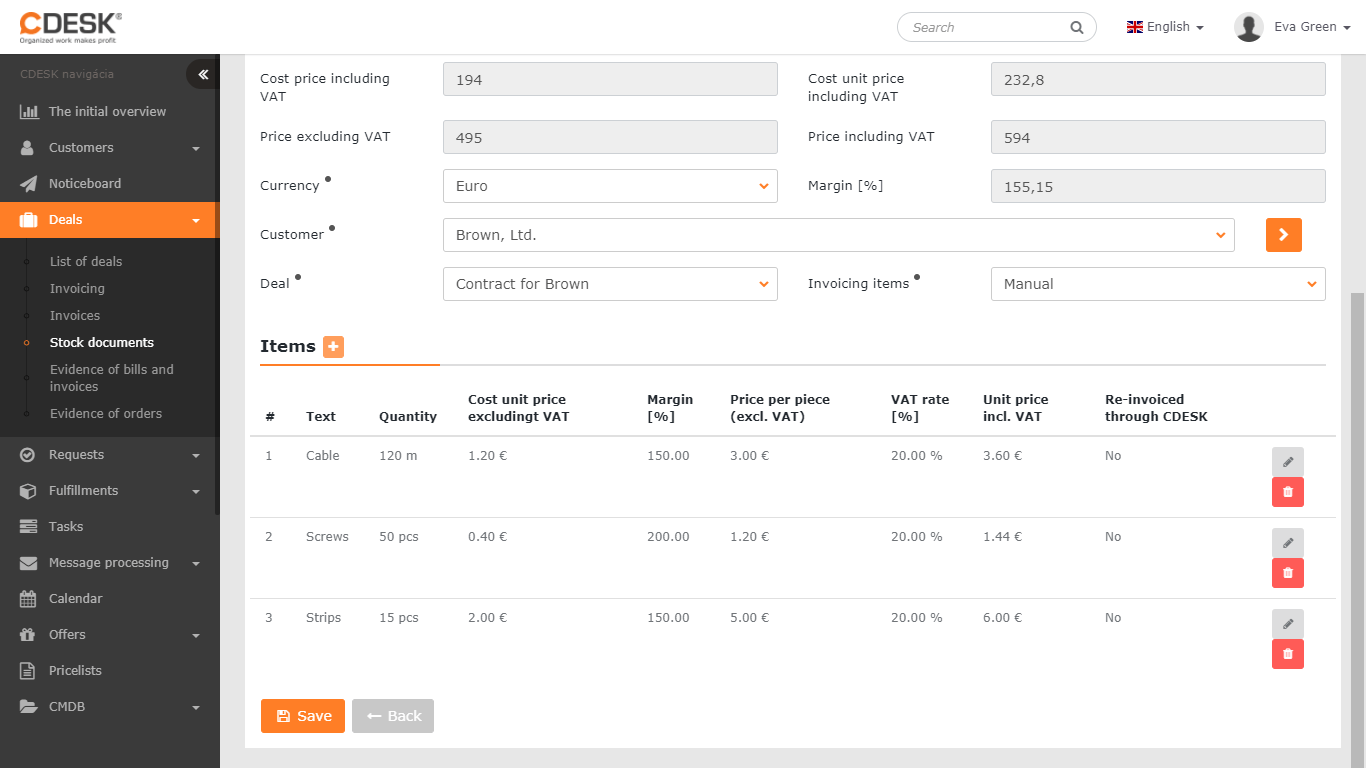This screenshot has width=1366, height=768.
Task: Click the Cable text cell
Action: tap(323, 456)
